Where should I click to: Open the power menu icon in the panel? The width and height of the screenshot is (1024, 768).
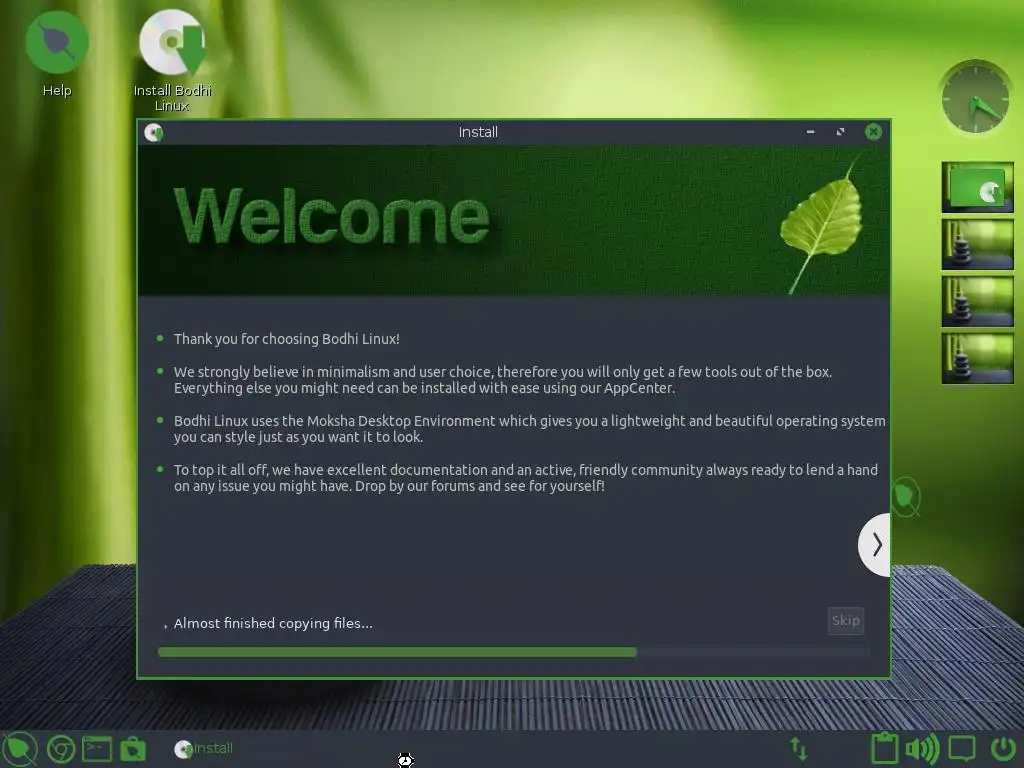[1003, 748]
